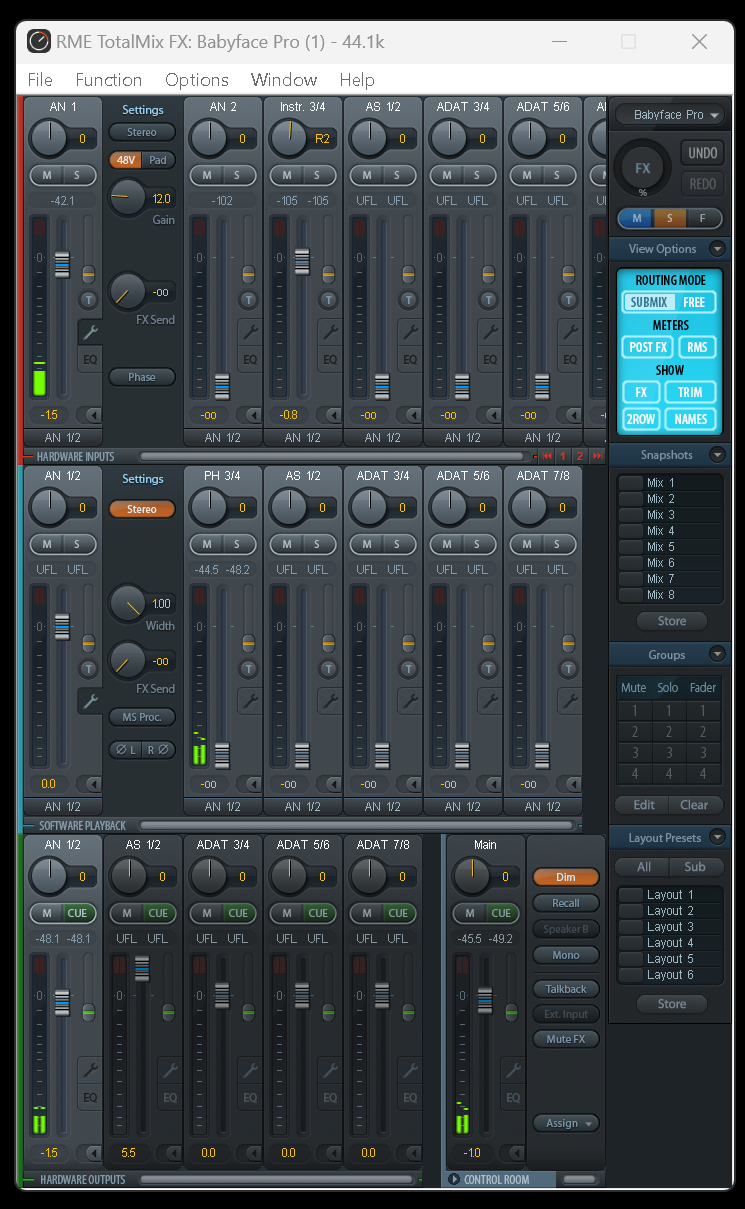Click the UNDO button
Viewport: 745px width, 1209px height.
pos(703,153)
